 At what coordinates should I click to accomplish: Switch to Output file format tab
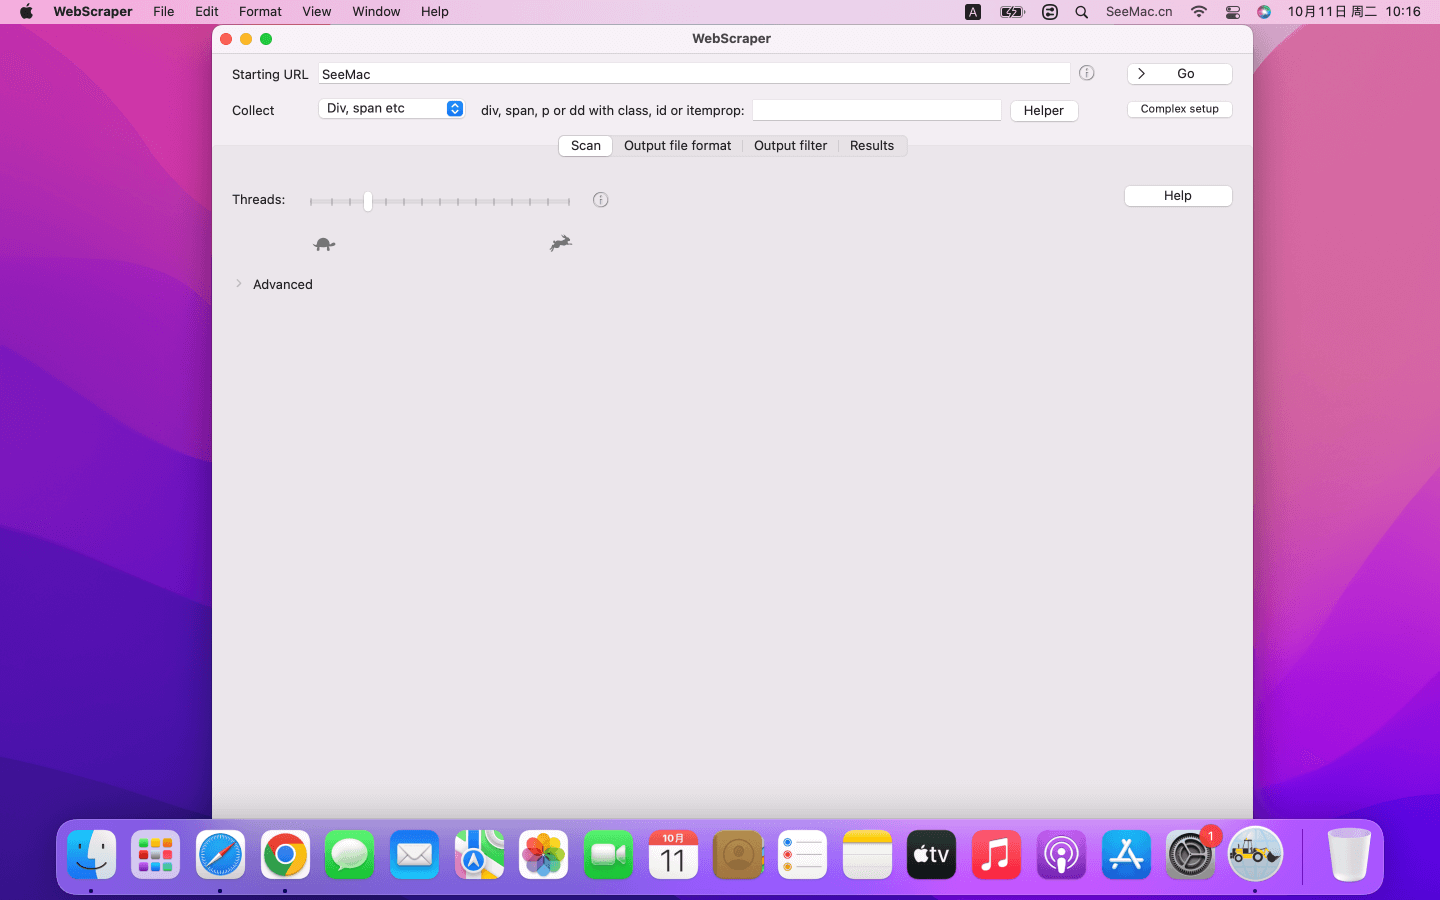click(x=677, y=146)
